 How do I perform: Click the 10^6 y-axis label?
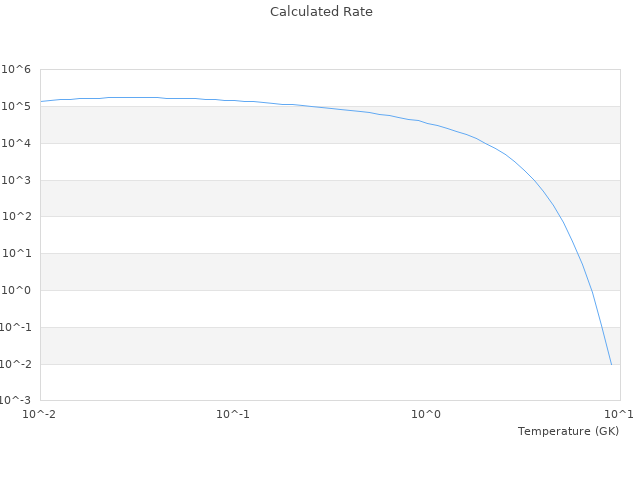tap(16, 69)
